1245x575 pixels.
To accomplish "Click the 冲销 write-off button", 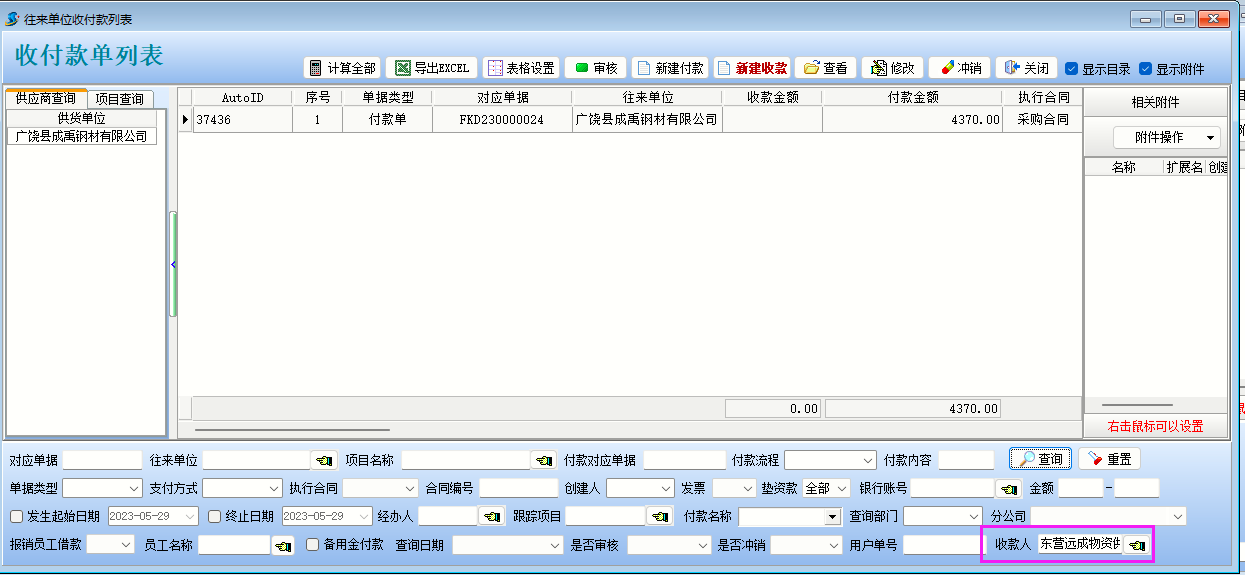I will pos(959,68).
